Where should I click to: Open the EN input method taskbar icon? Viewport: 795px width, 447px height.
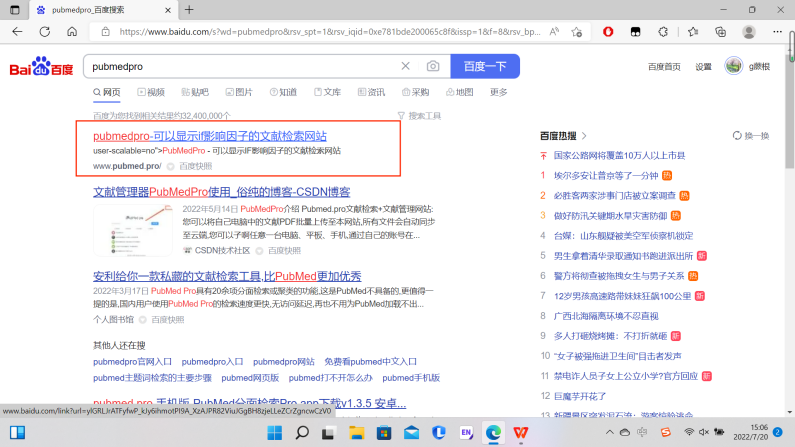pos(466,433)
